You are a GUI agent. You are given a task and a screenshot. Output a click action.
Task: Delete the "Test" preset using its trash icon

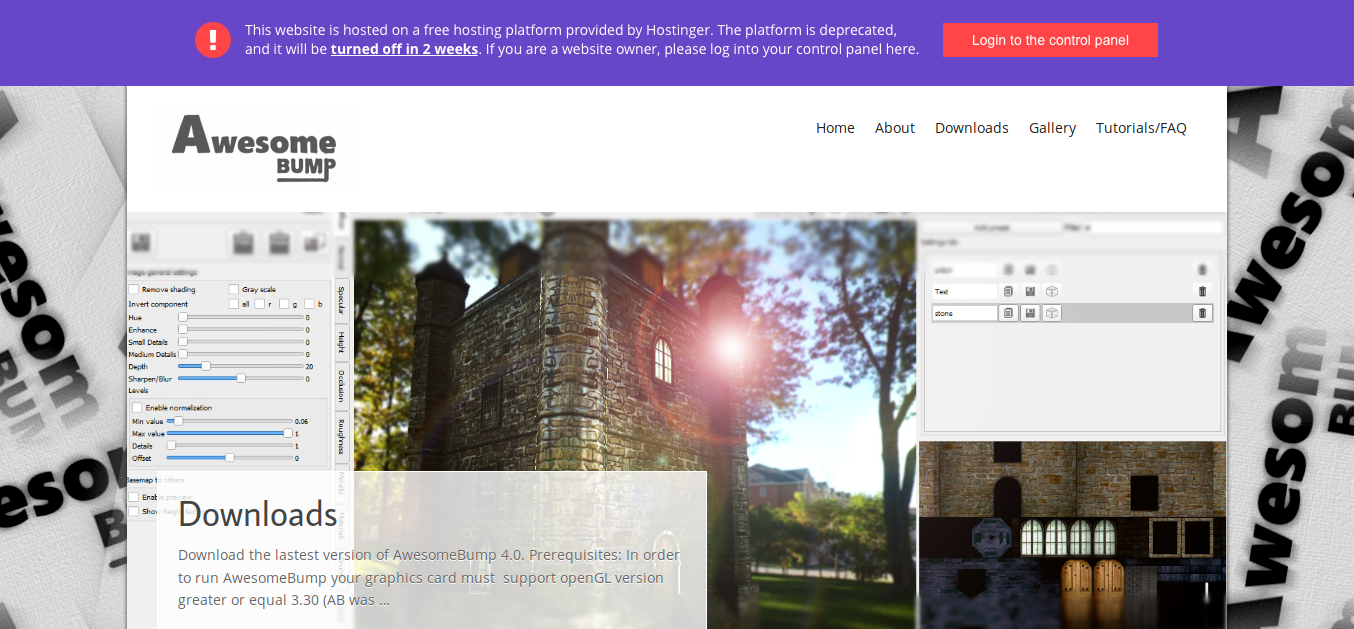(1202, 291)
